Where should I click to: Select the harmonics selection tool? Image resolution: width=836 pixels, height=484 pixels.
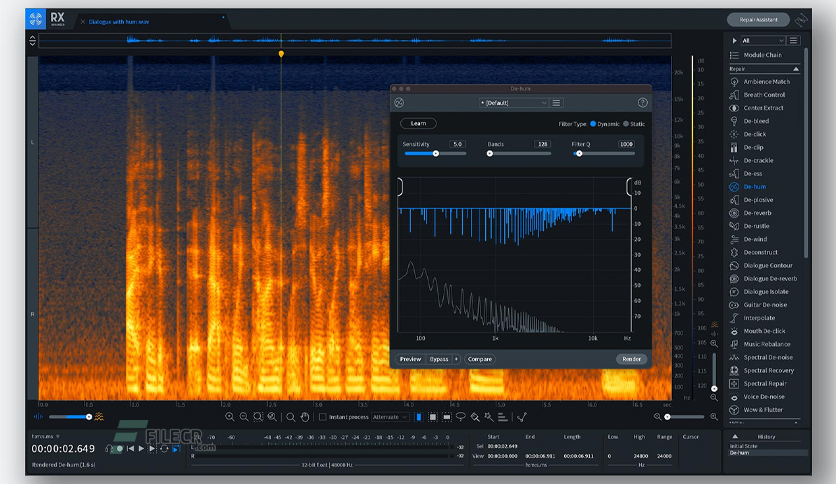[503, 417]
